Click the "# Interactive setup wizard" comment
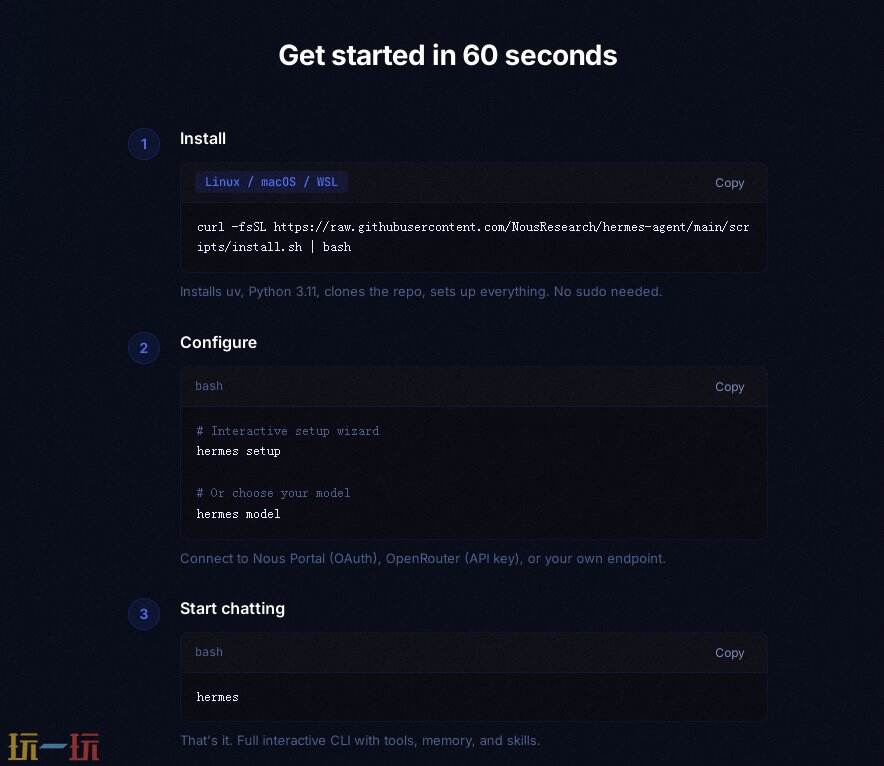Viewport: 884px width, 766px height. point(288,431)
